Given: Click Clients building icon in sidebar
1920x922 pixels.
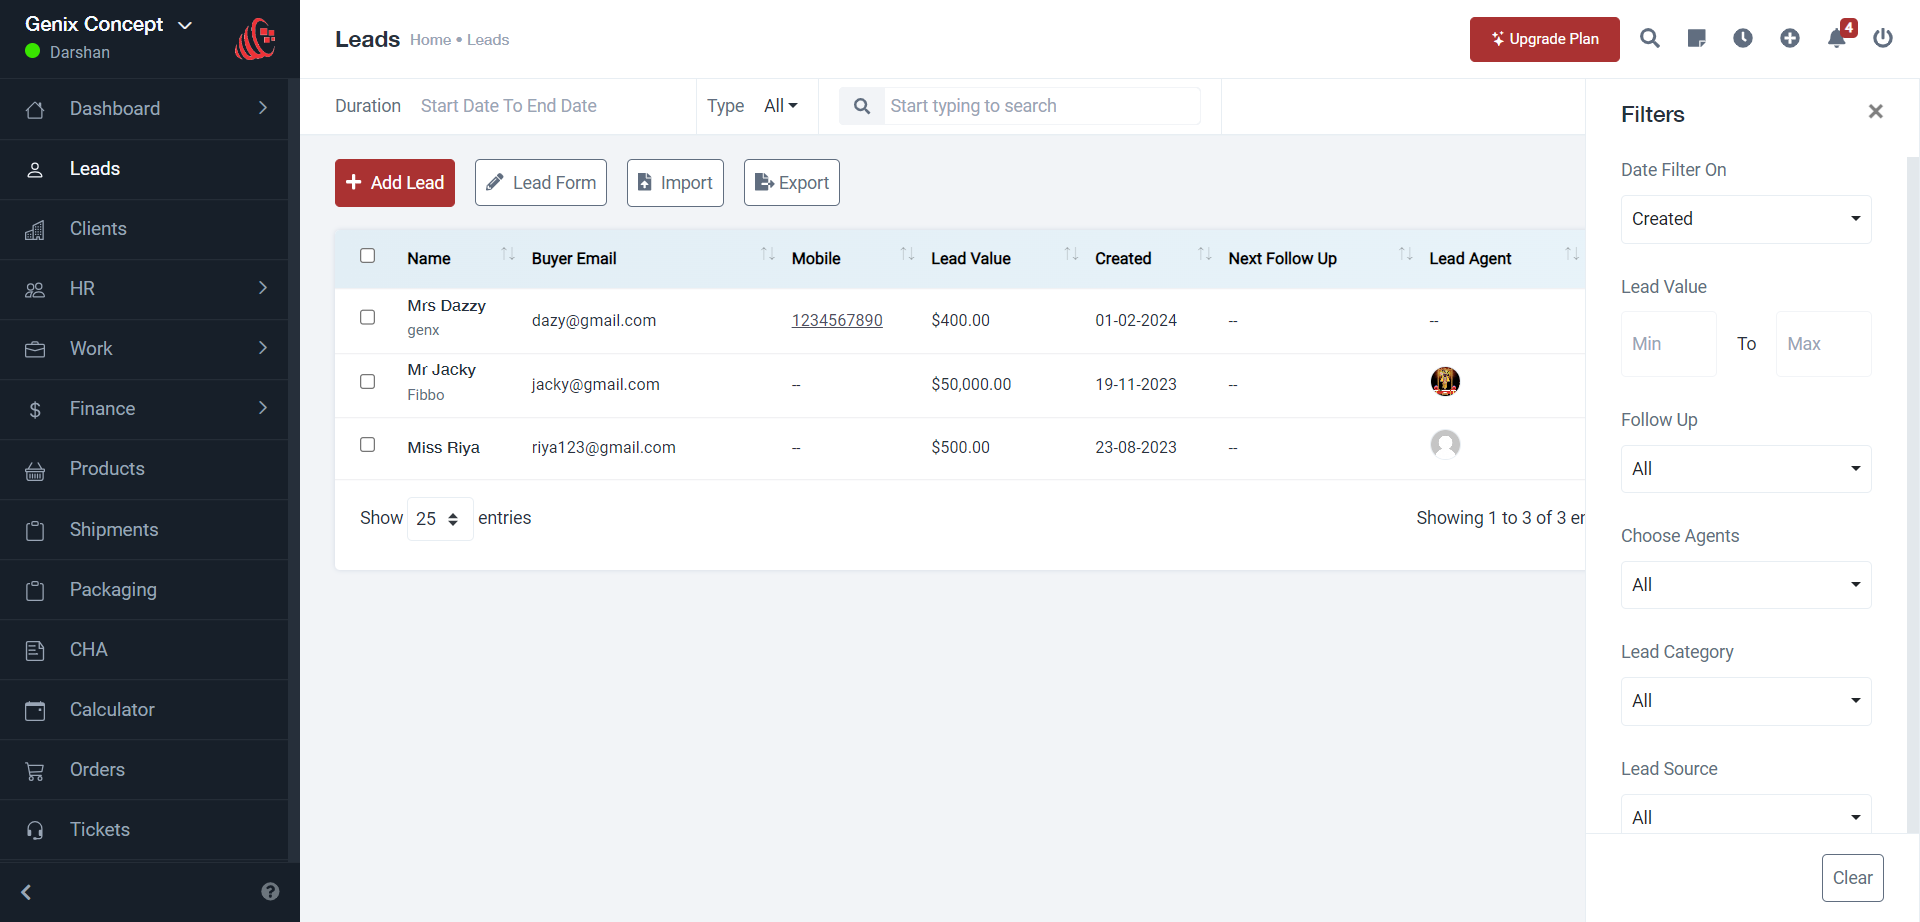Looking at the screenshot, I should (x=35, y=230).
